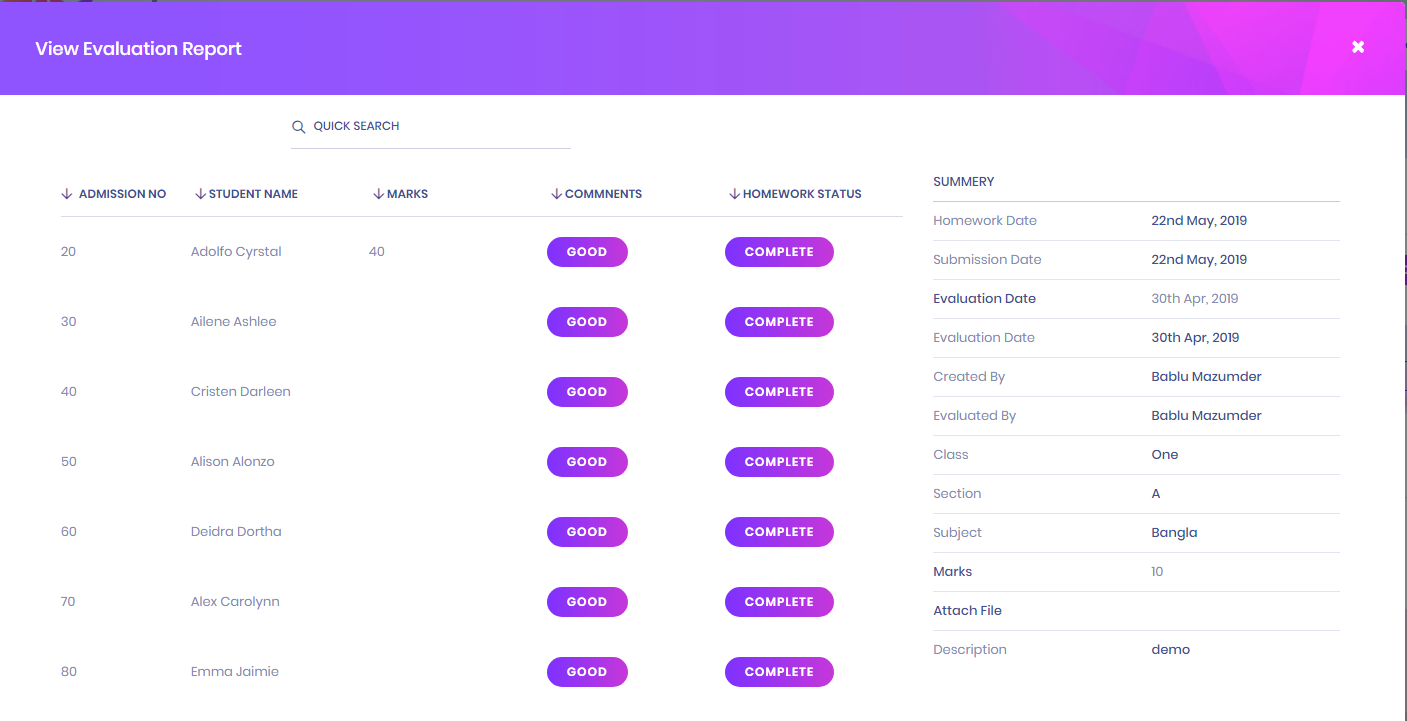This screenshot has width=1407, height=721.
Task: Type in the Quick Search field
Action: point(440,127)
